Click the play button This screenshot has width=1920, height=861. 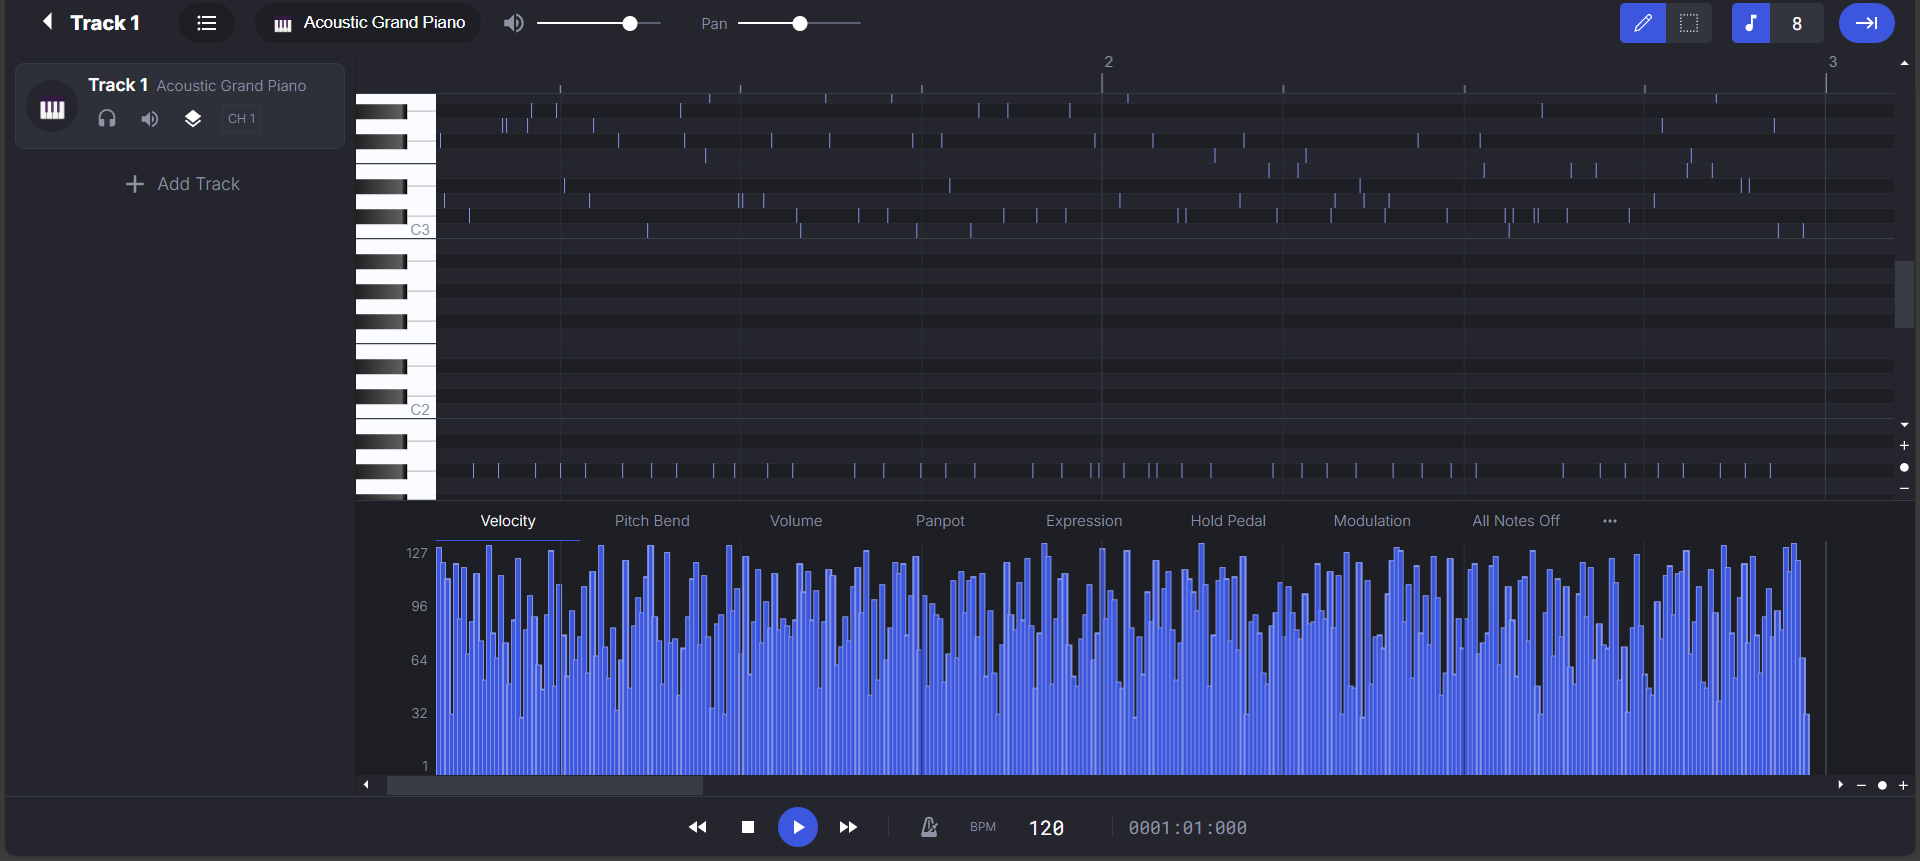798,827
